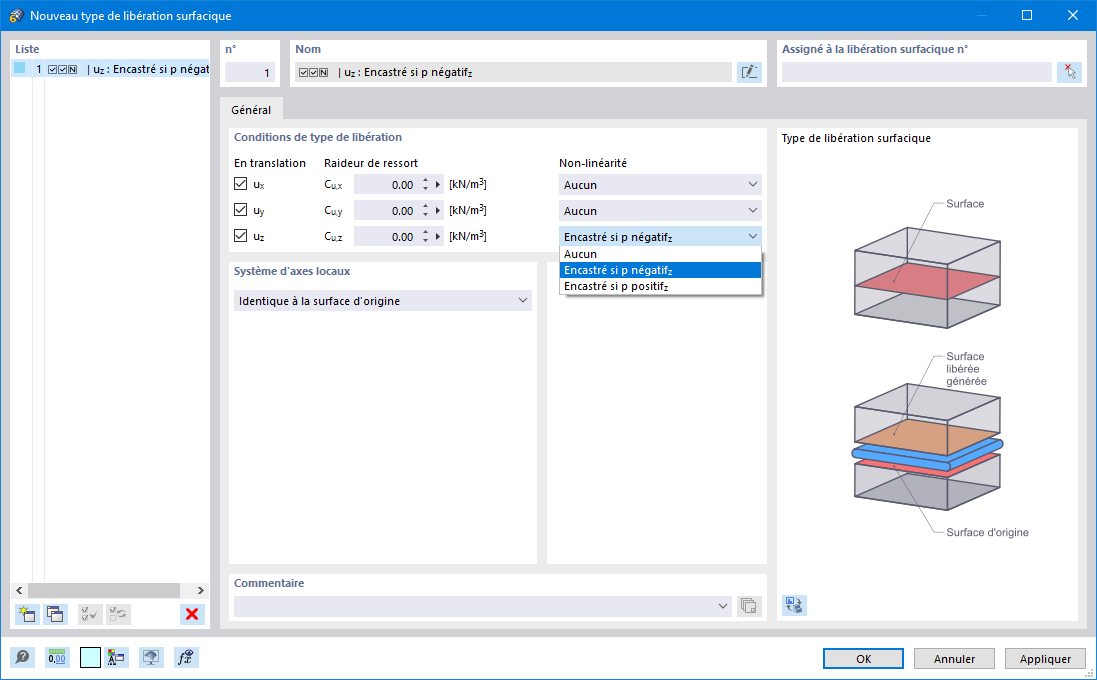Click the Annuler button
The image size is (1097, 680).
click(x=954, y=658)
